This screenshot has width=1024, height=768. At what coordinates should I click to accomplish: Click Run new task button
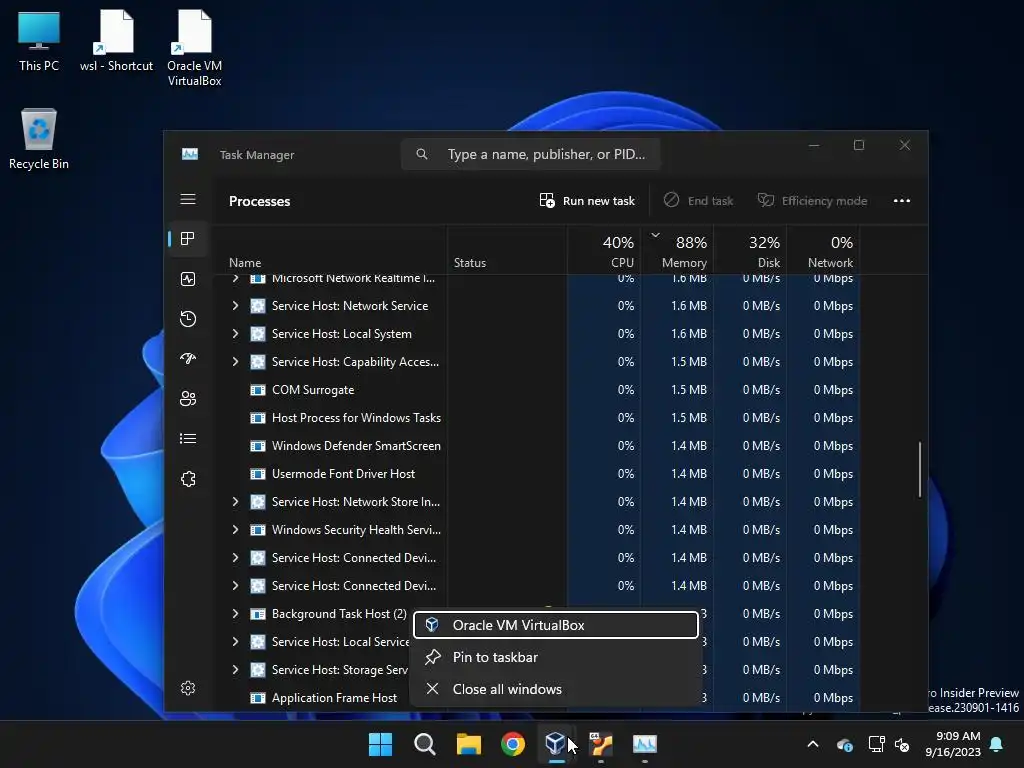tap(587, 200)
